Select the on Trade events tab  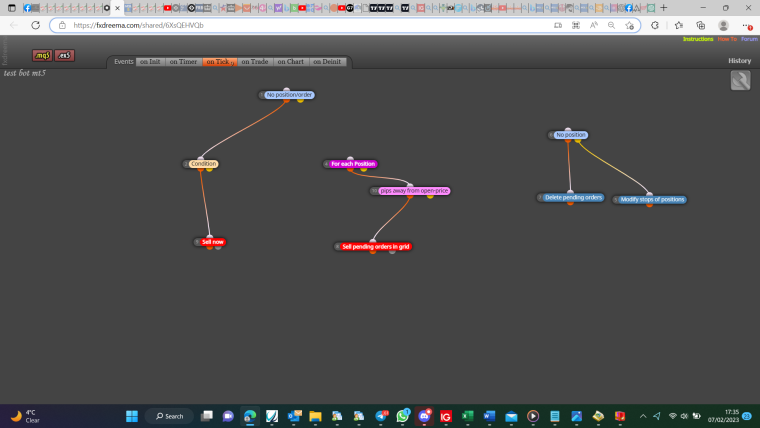coord(255,62)
